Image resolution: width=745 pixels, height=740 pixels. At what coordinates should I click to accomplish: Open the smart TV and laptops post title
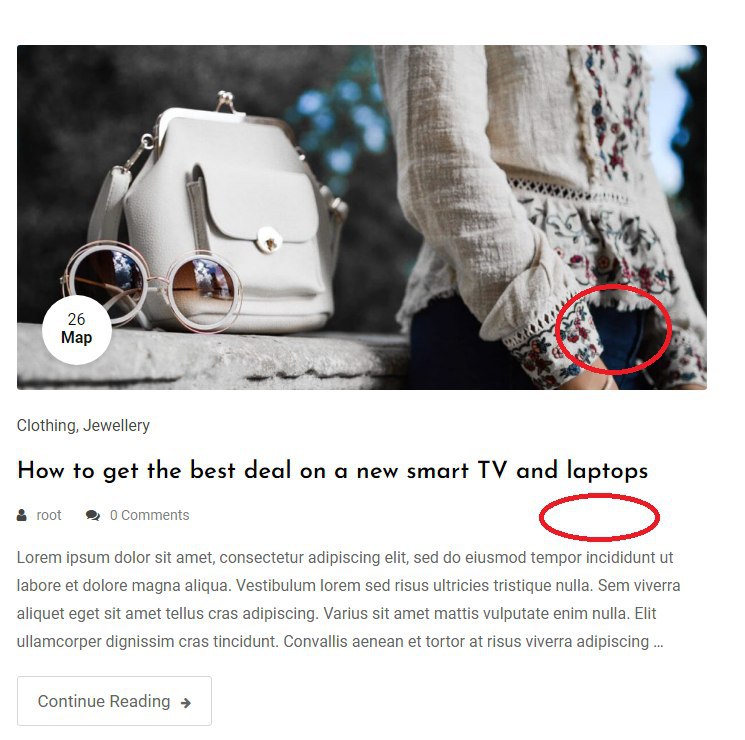point(333,471)
